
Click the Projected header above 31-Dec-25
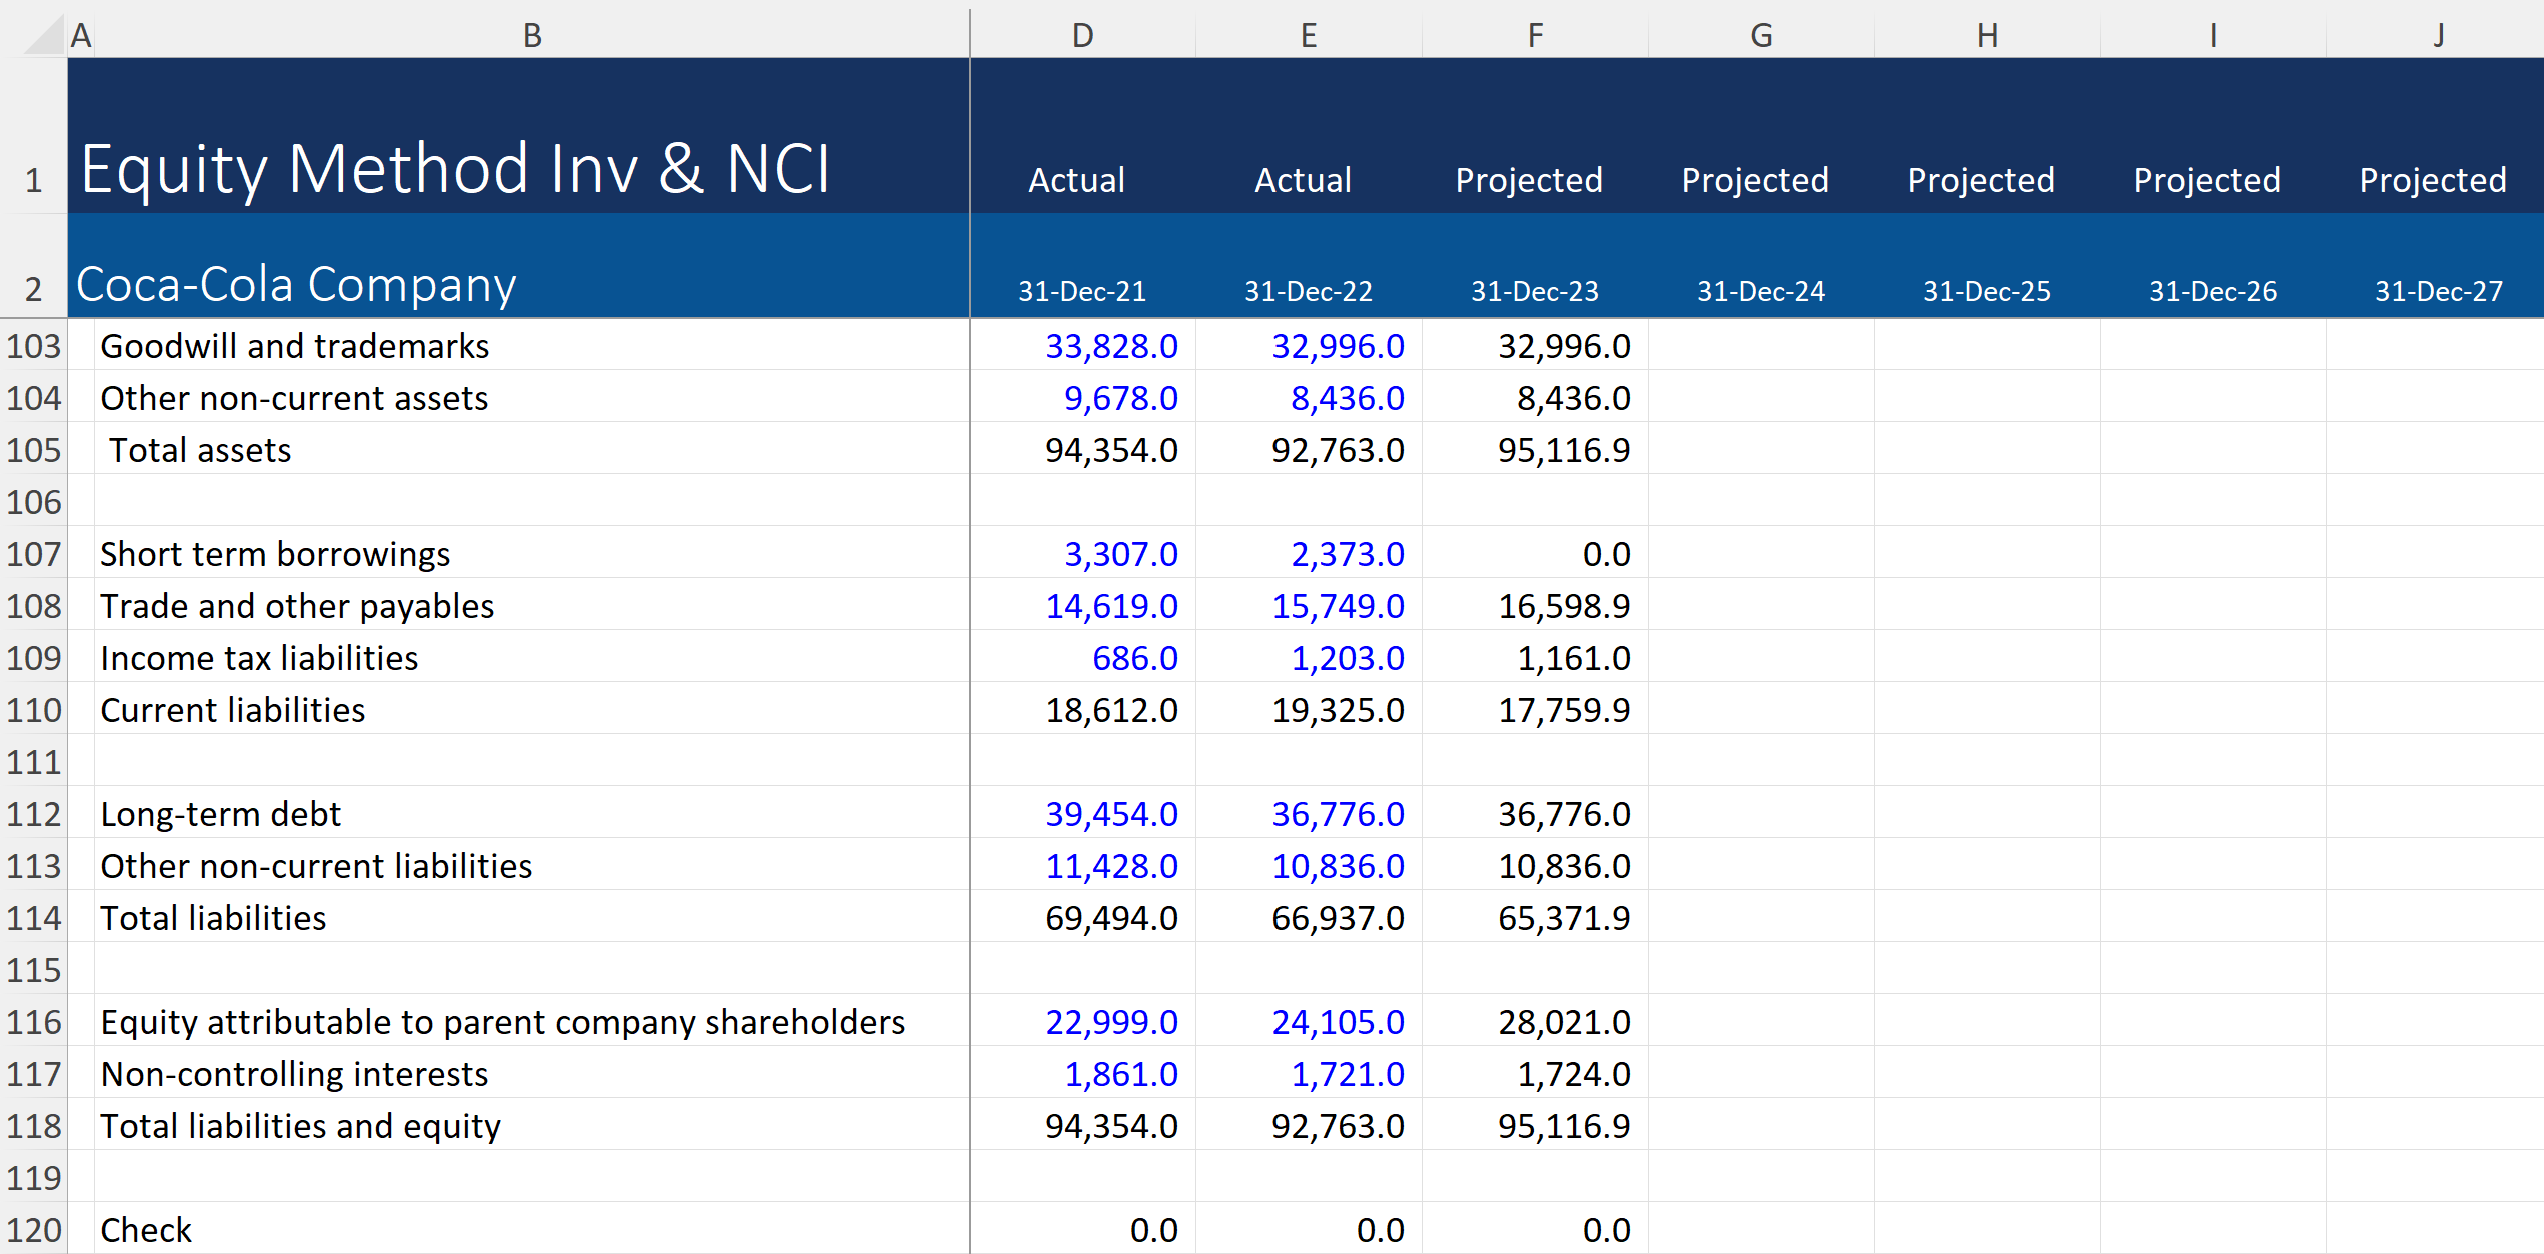point(1980,180)
